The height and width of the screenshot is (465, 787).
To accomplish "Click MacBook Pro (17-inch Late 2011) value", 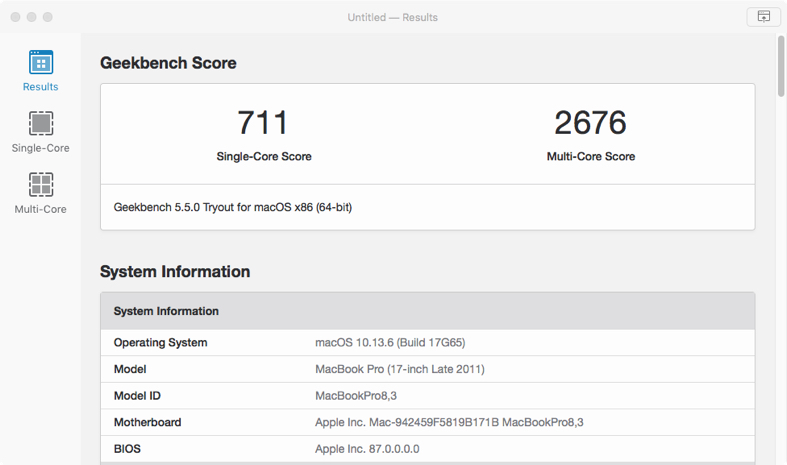I will tap(400, 369).
